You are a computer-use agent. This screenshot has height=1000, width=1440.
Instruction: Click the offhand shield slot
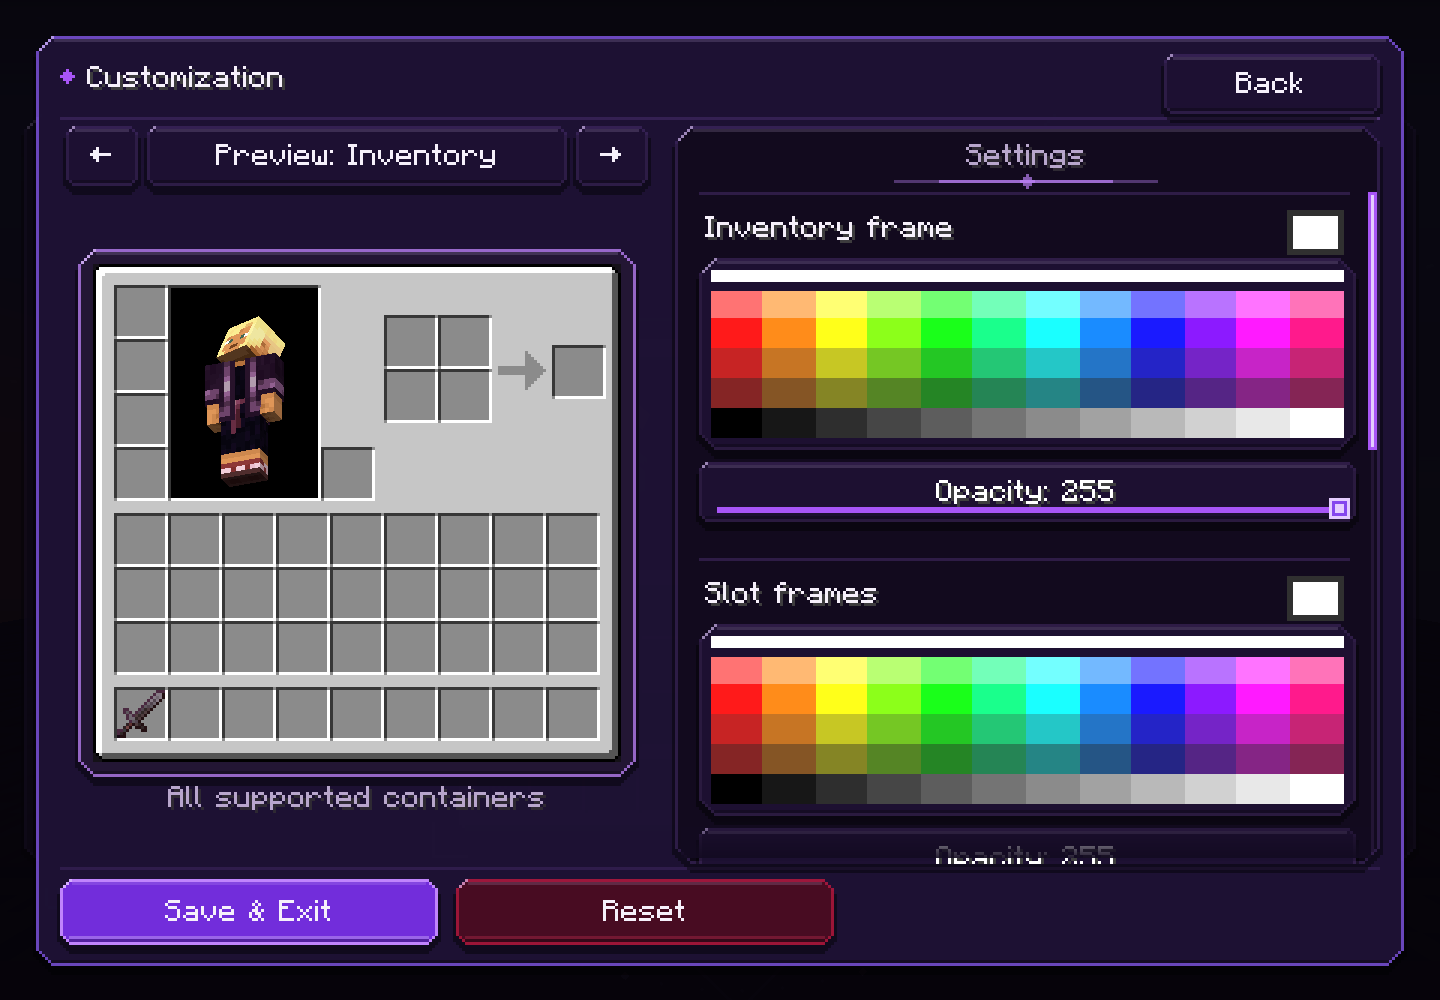click(348, 473)
